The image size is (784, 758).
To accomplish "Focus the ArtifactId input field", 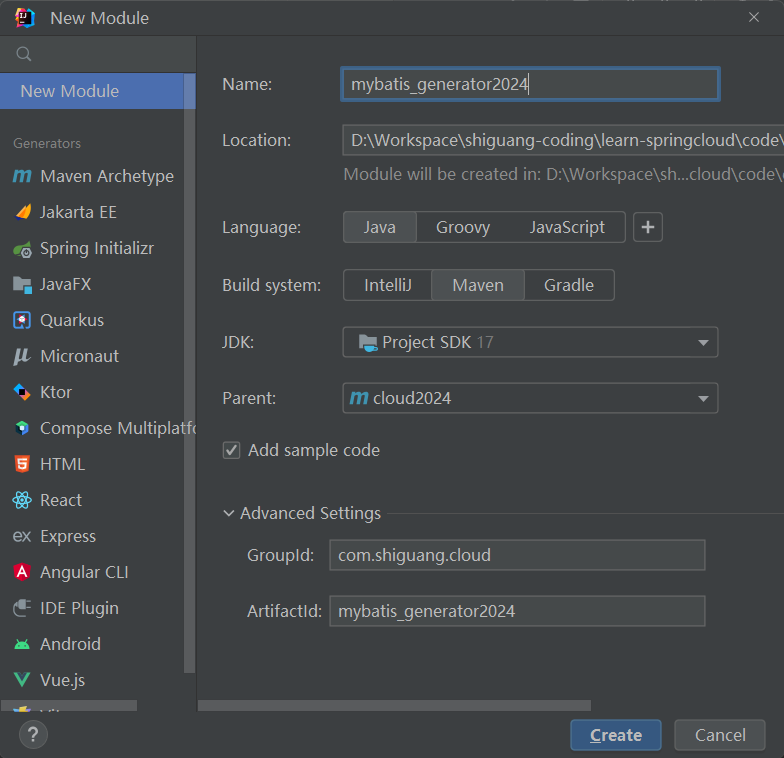I will click(517, 611).
